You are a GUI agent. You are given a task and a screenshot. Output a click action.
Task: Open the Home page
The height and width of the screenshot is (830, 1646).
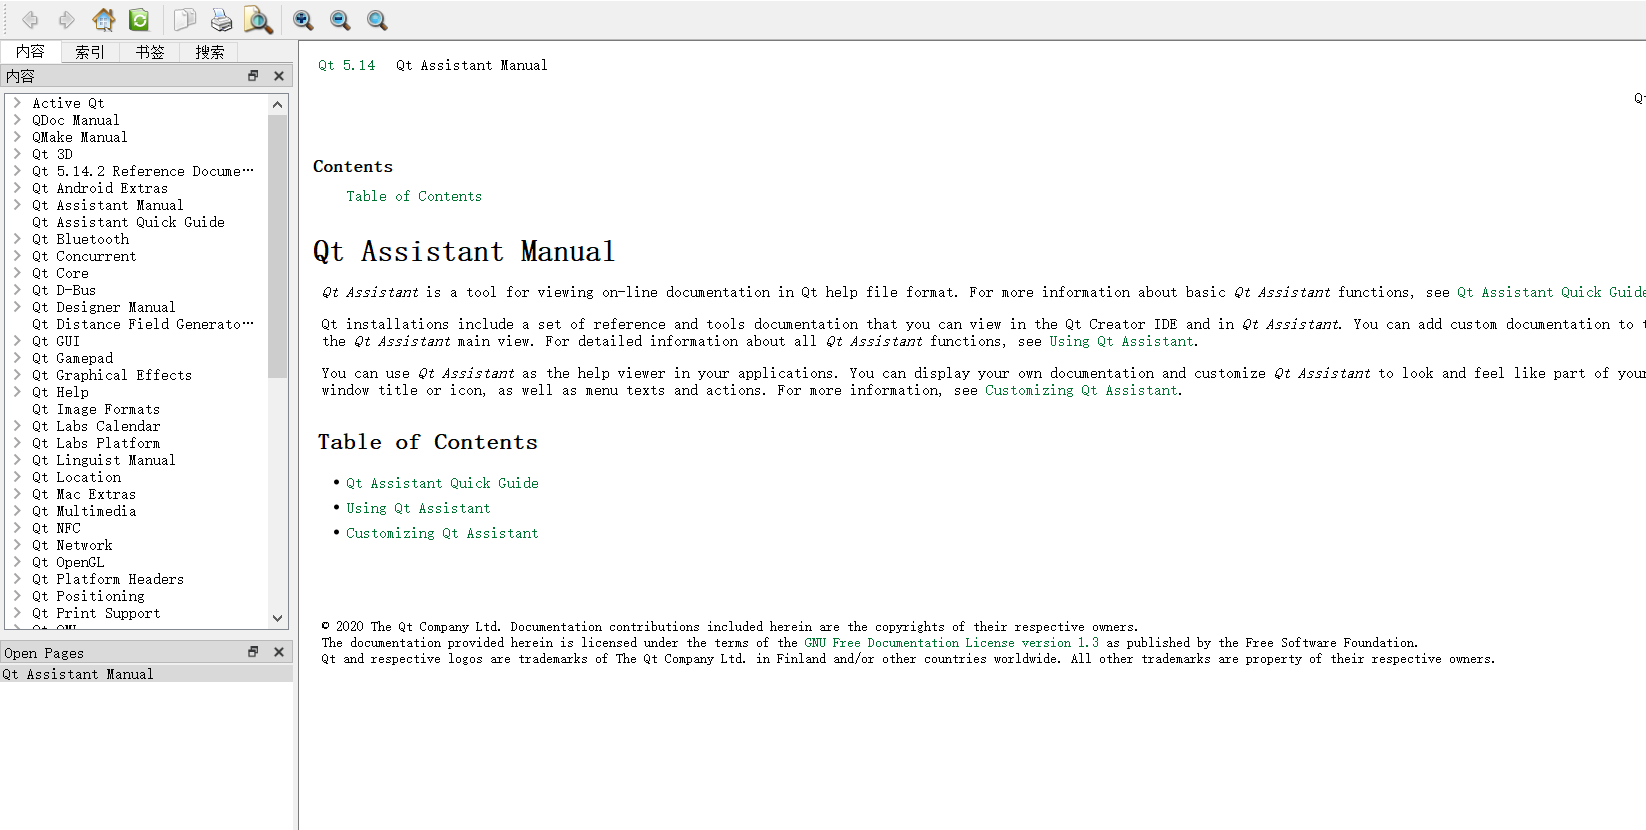103,20
